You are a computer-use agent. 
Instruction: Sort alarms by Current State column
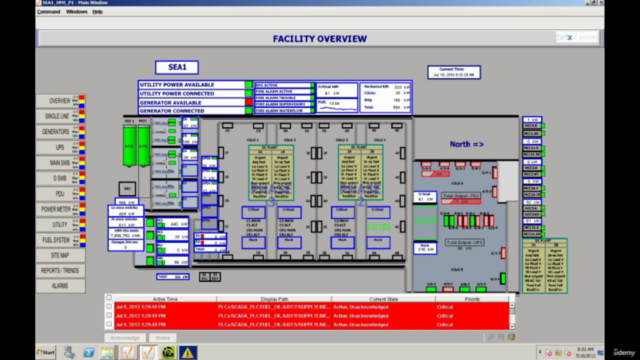383,299
